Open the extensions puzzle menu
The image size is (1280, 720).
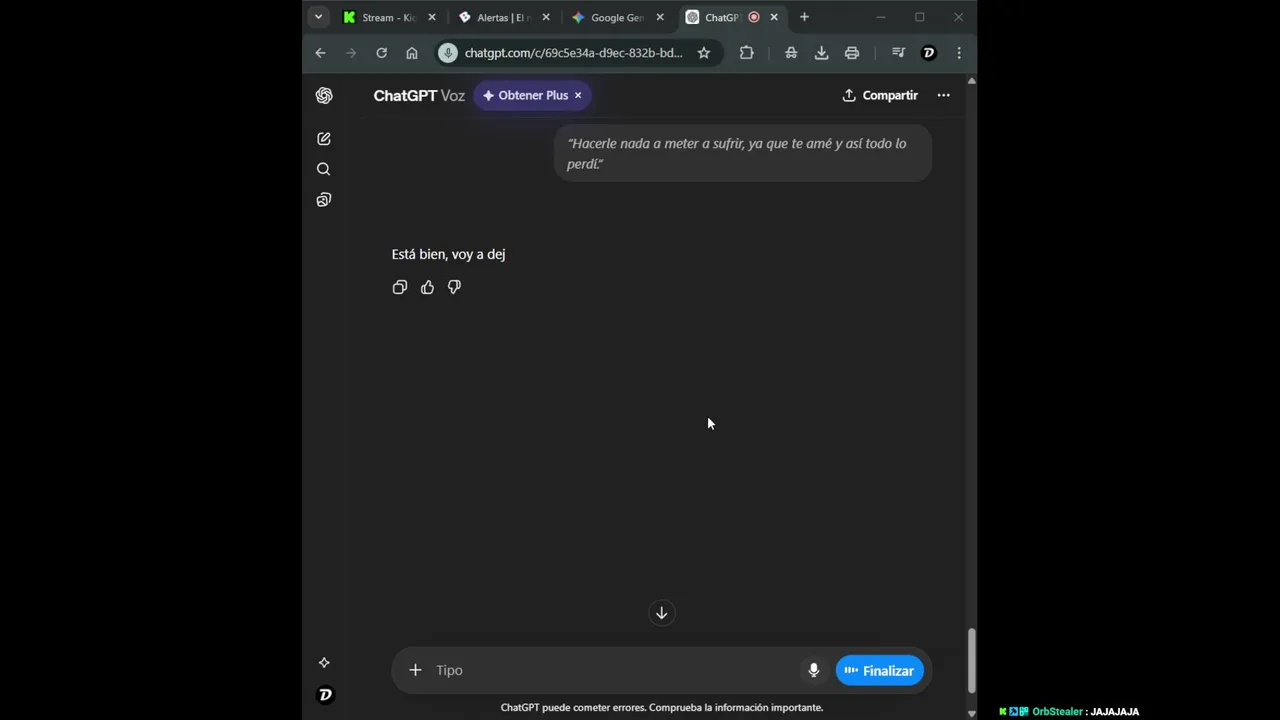[x=746, y=53]
